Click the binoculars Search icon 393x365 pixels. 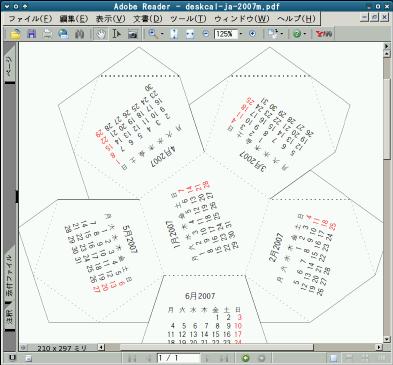tap(79, 34)
